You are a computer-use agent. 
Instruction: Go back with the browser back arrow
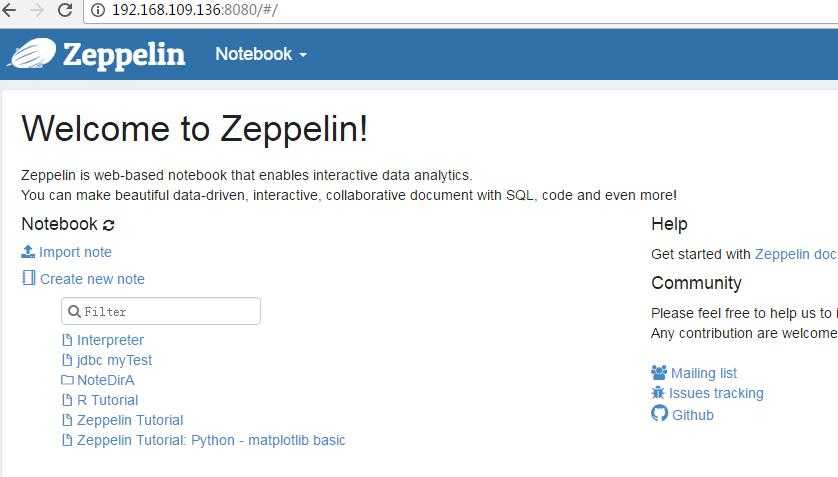pyautogui.click(x=9, y=10)
